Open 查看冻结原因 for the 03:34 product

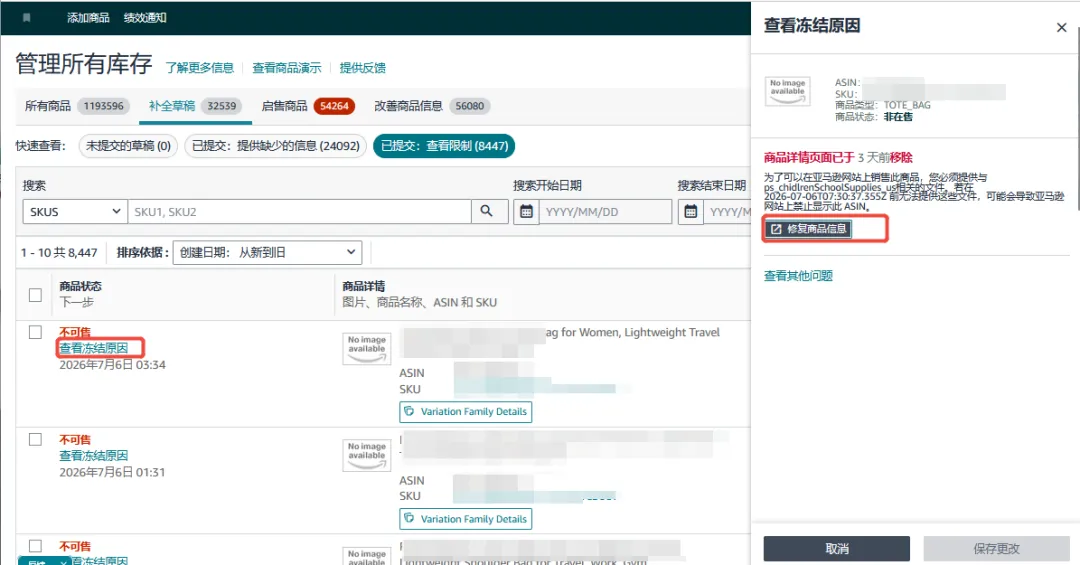coord(94,348)
